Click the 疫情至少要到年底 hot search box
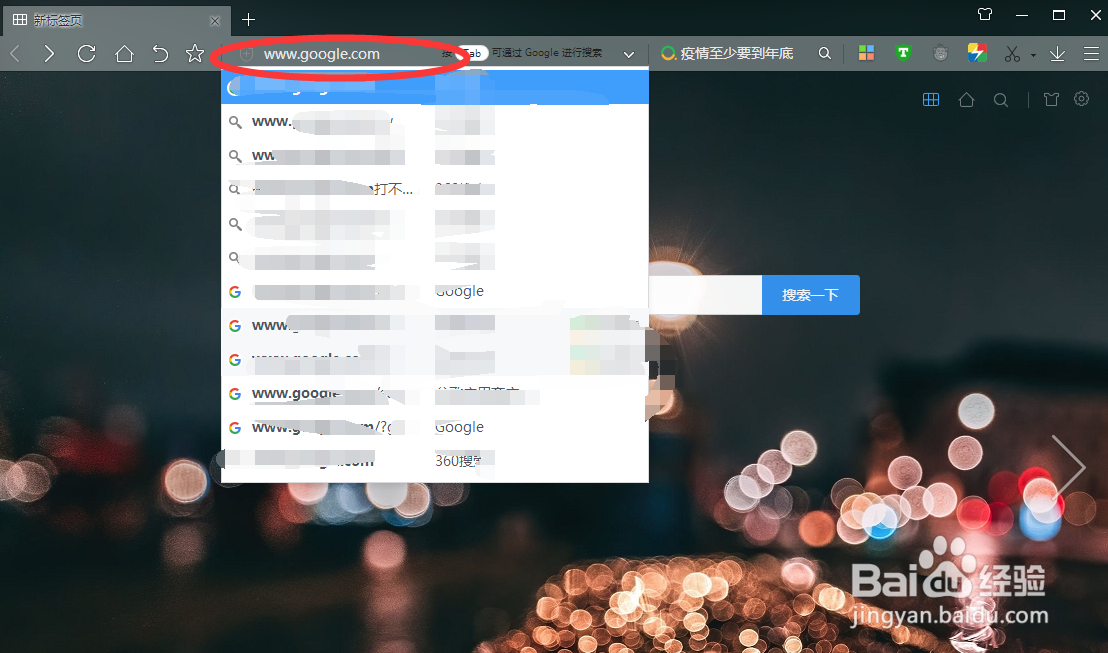 tap(736, 54)
